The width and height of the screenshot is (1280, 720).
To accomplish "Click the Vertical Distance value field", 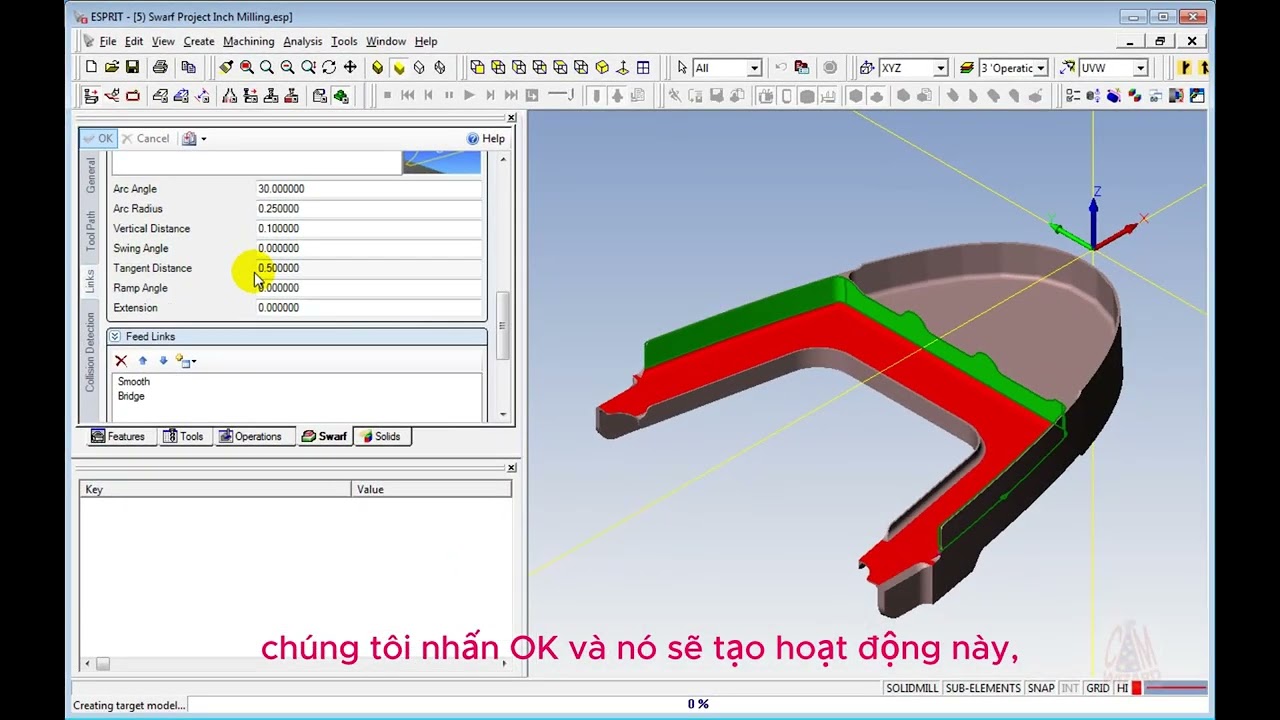I will click(x=368, y=228).
